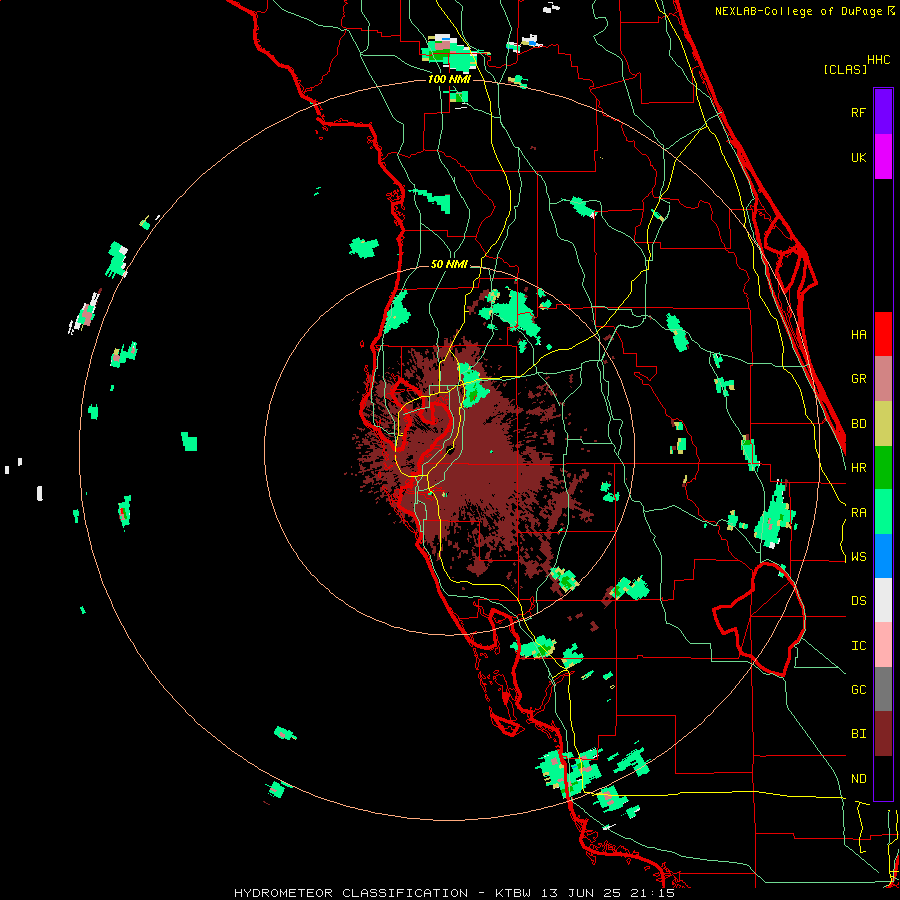The width and height of the screenshot is (900, 900).
Task: Select the GR legend color block
Action: pos(883,379)
